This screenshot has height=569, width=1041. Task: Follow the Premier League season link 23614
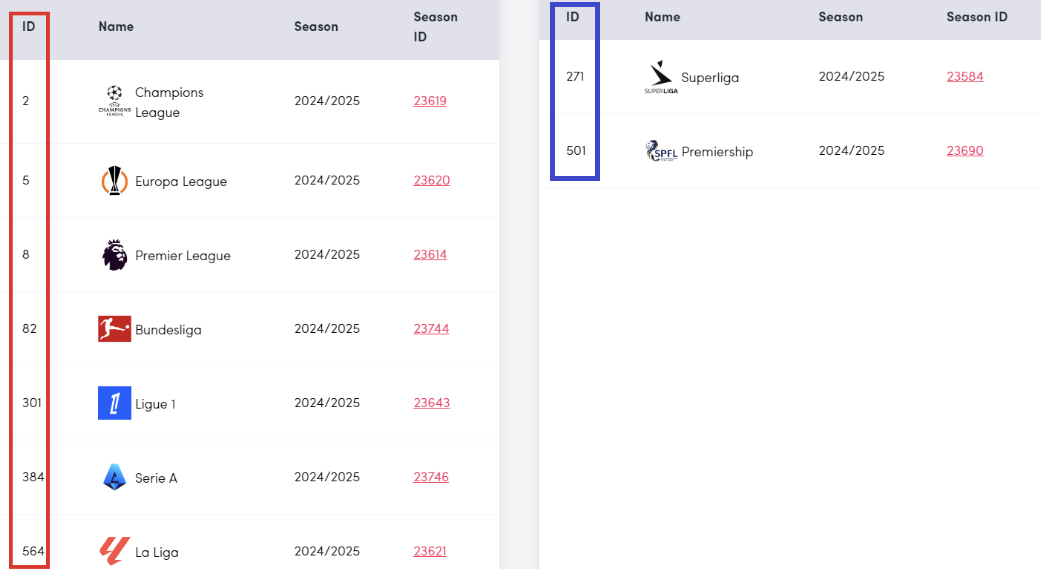point(430,255)
